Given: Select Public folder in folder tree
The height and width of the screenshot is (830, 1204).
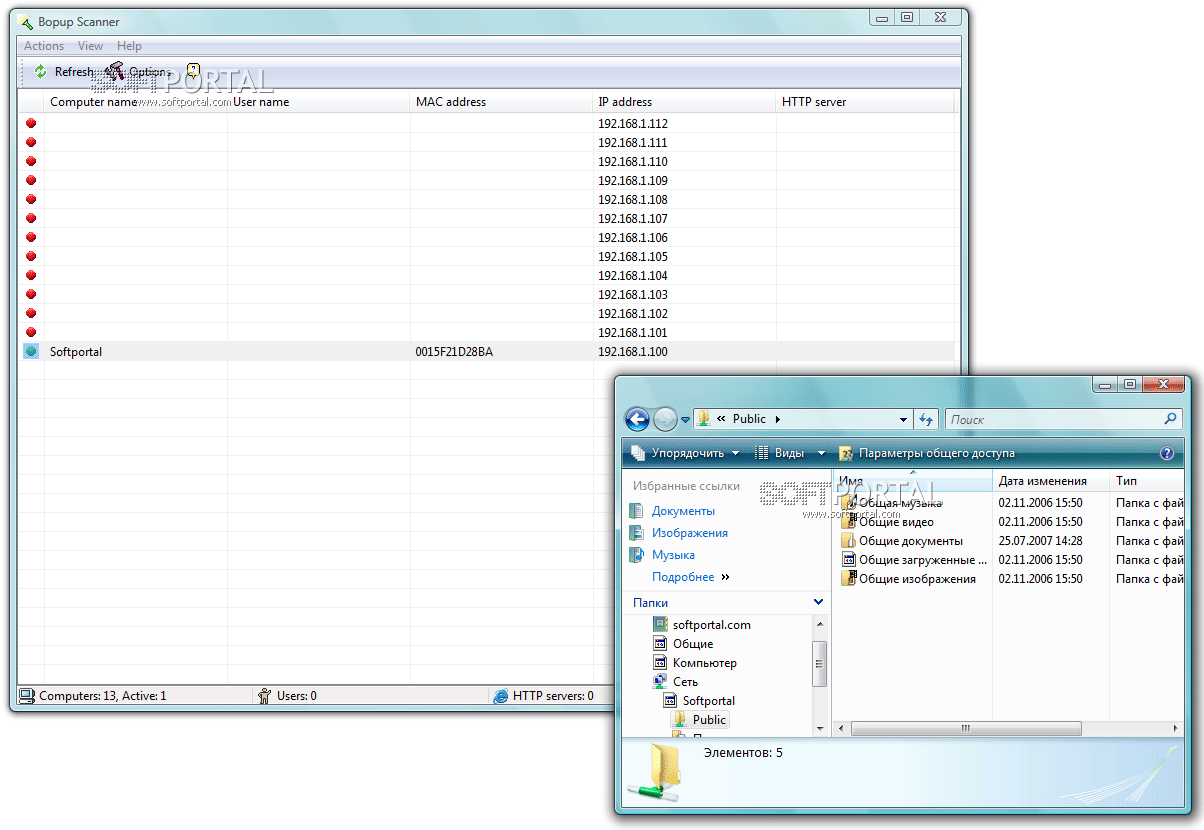Looking at the screenshot, I should point(709,720).
